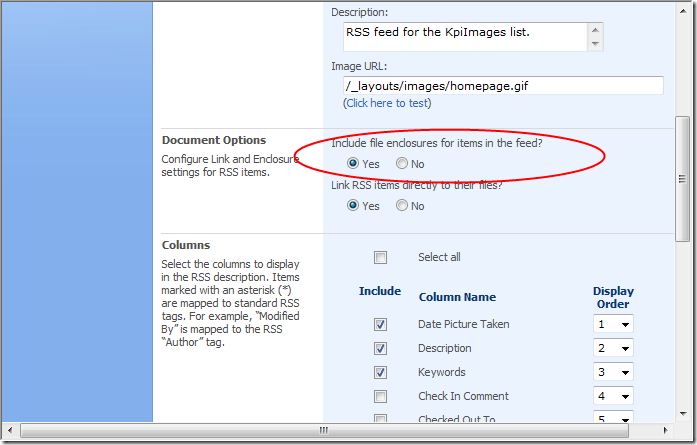This screenshot has width=697, height=445.
Task: Uncheck the Description column checkbox
Action: (380, 348)
